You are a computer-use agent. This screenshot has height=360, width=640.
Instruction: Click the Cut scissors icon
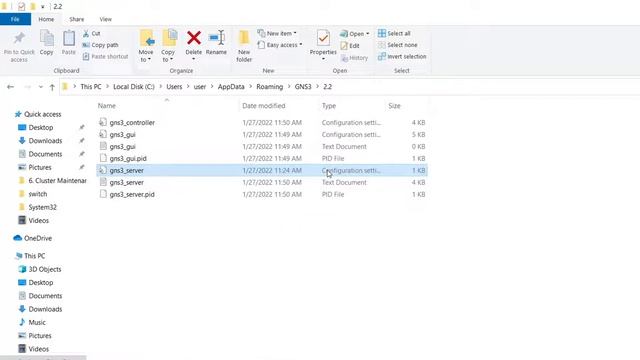[x=86, y=33]
